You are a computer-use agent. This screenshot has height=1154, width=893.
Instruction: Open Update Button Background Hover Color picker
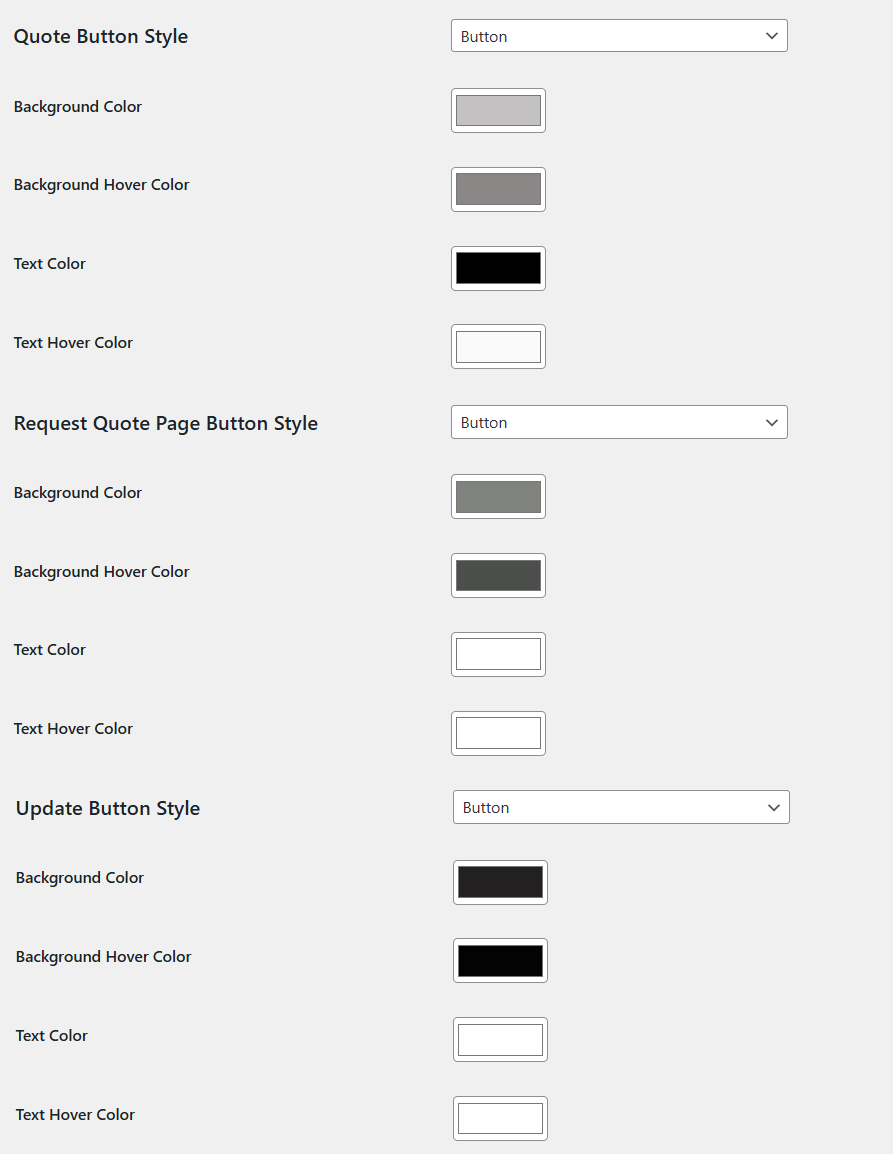[500, 960]
